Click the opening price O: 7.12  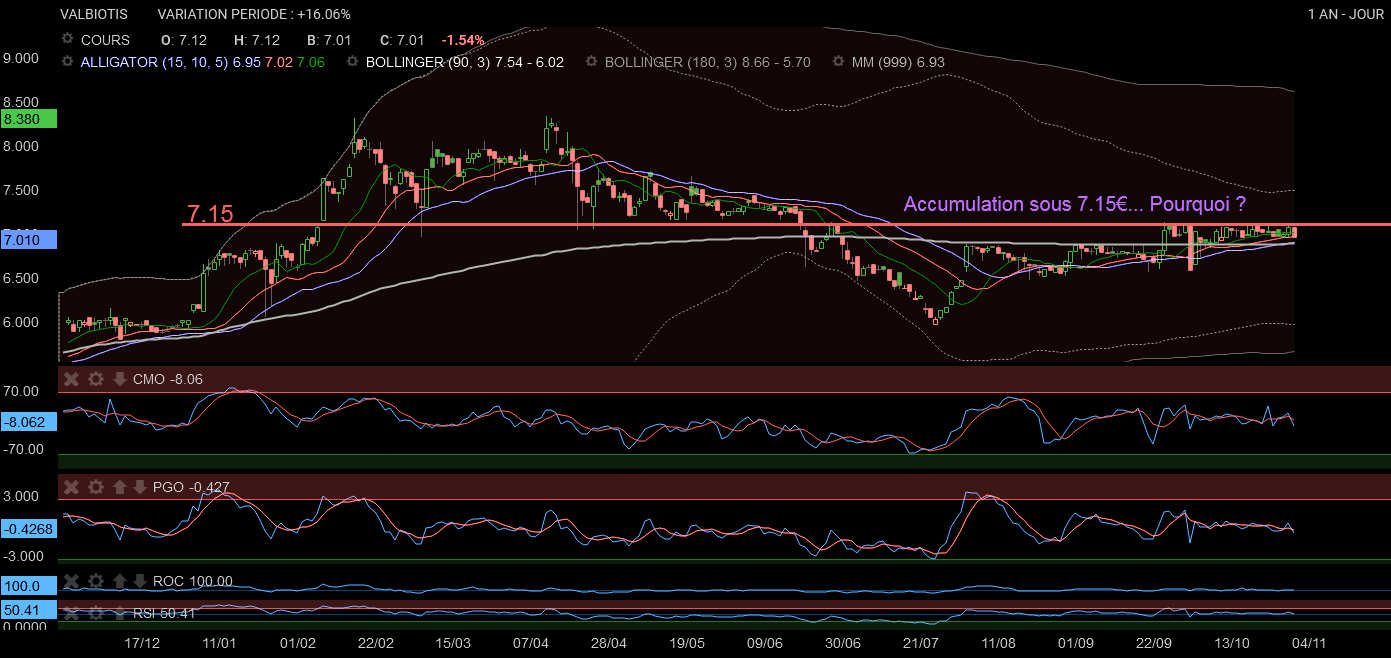[185, 40]
